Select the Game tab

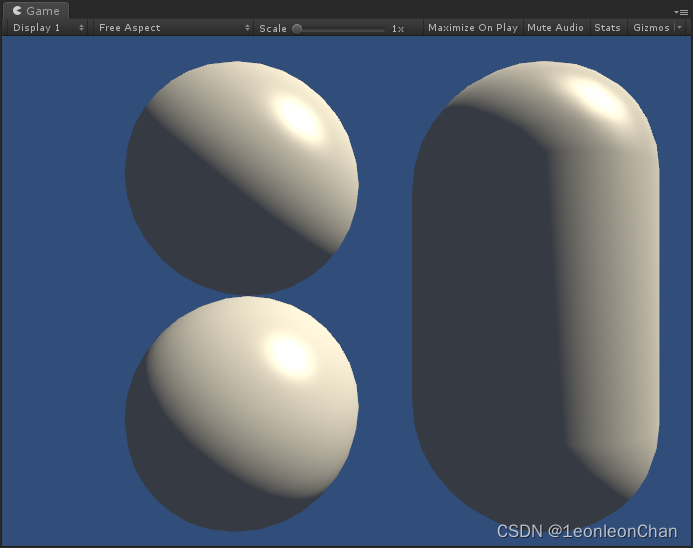36,11
